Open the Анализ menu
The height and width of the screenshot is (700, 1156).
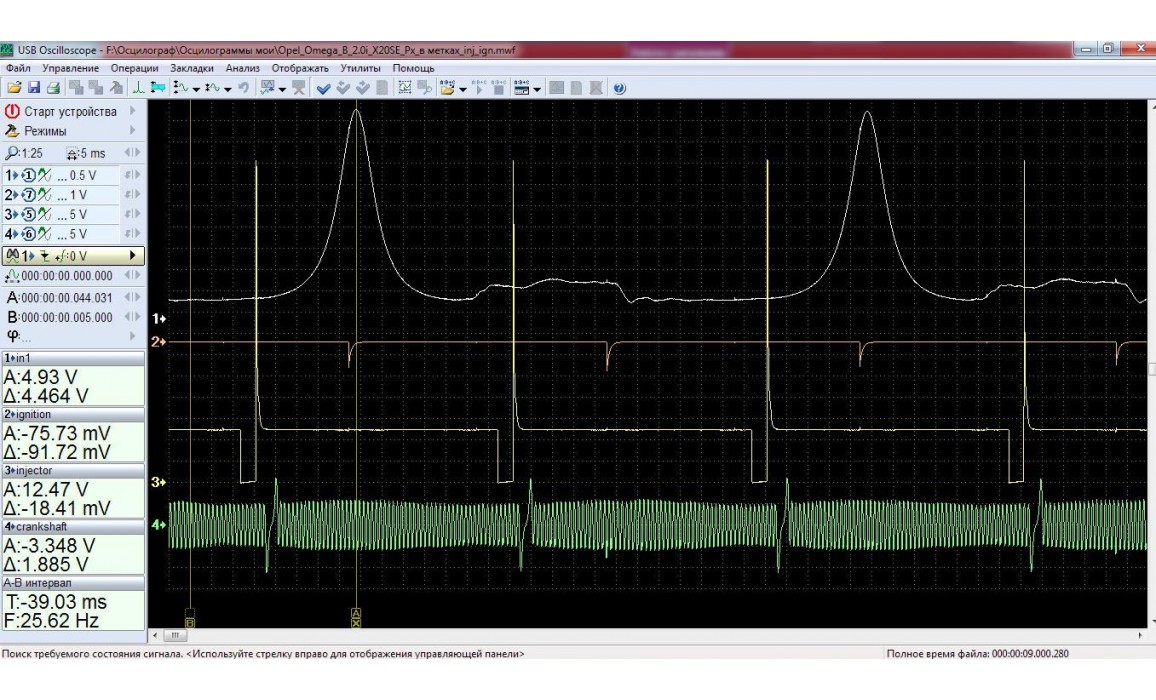[x=242, y=68]
